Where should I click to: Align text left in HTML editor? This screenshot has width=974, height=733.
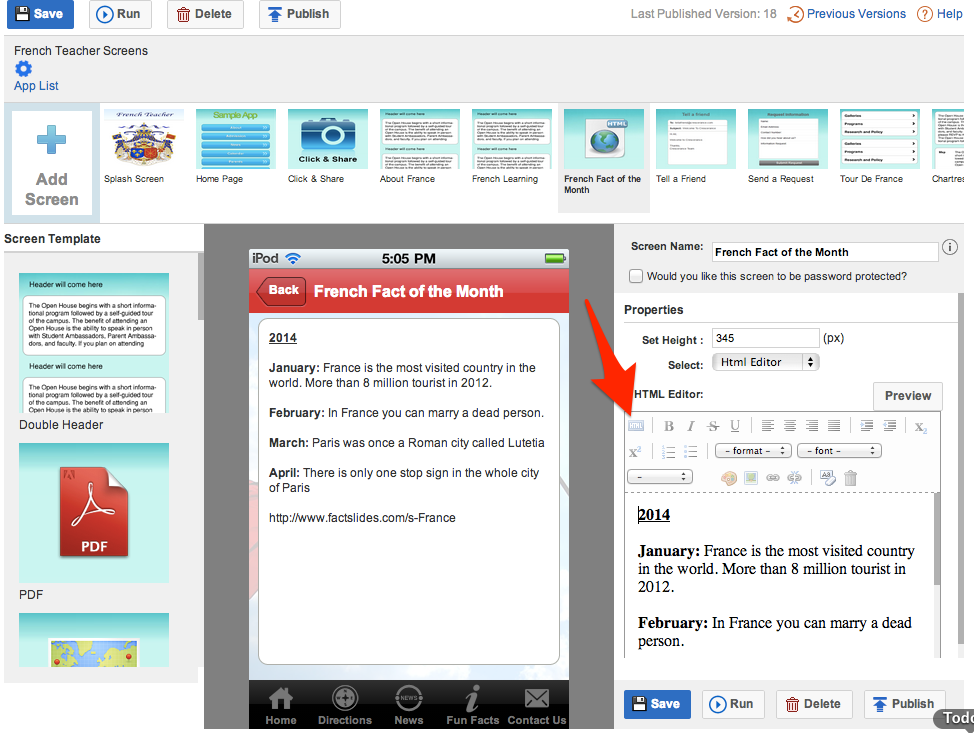[768, 426]
